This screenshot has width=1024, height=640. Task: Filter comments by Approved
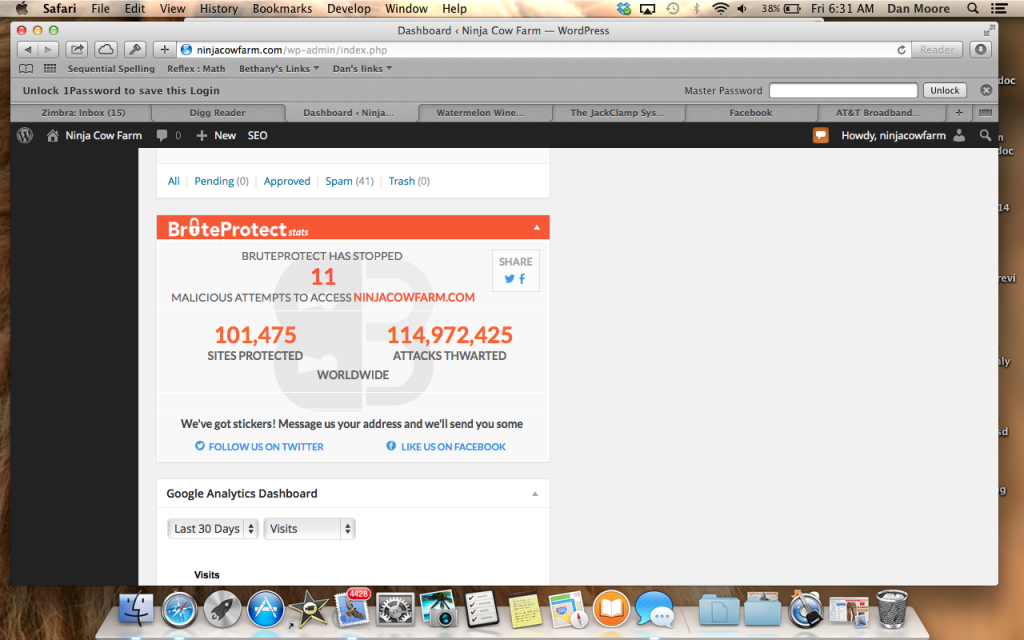point(287,181)
